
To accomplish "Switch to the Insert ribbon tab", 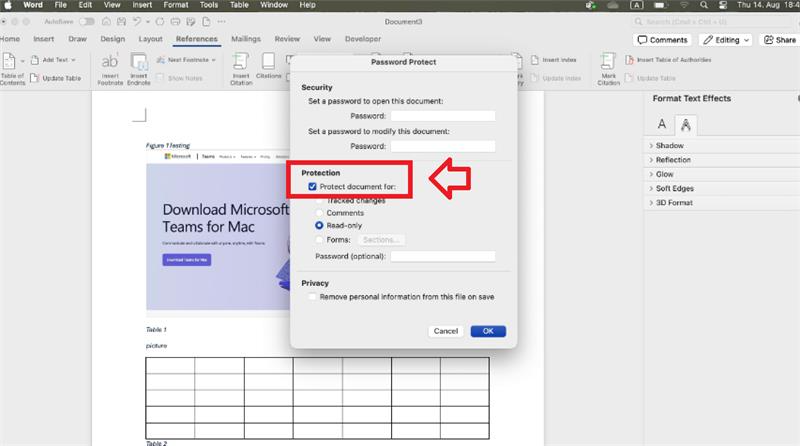I will (x=43, y=39).
